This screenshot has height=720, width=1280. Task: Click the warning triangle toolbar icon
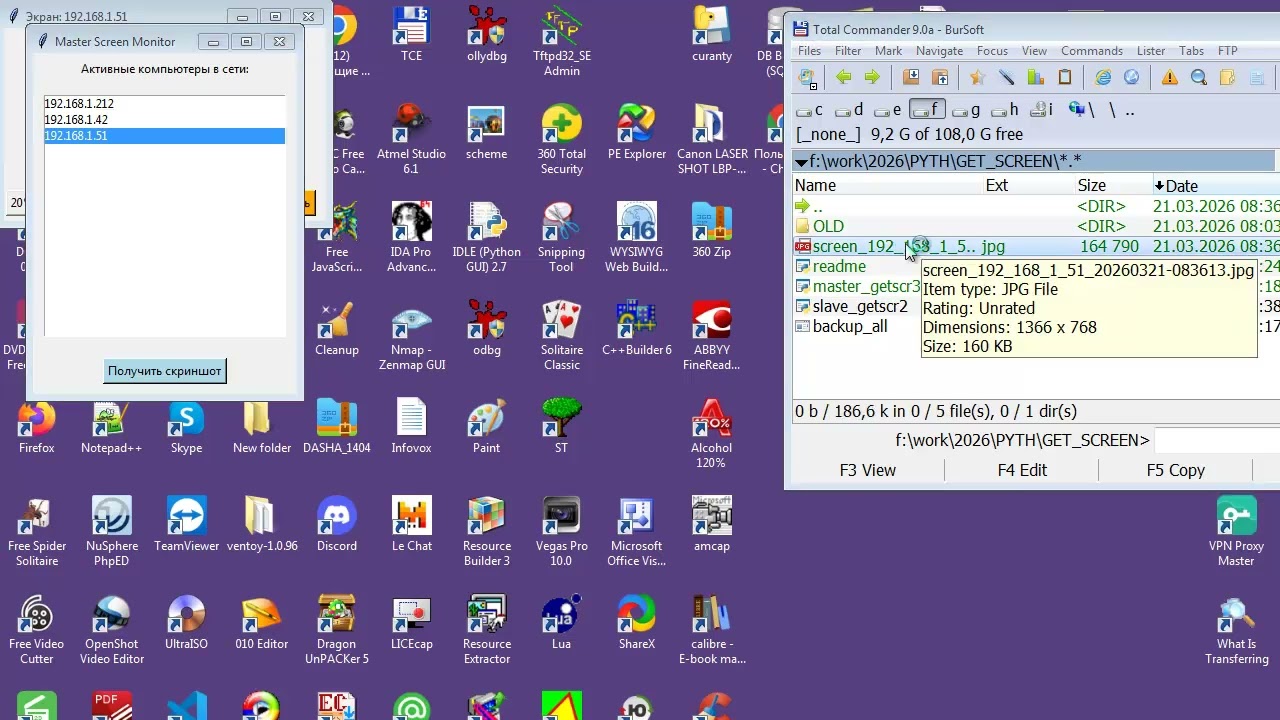click(1170, 78)
